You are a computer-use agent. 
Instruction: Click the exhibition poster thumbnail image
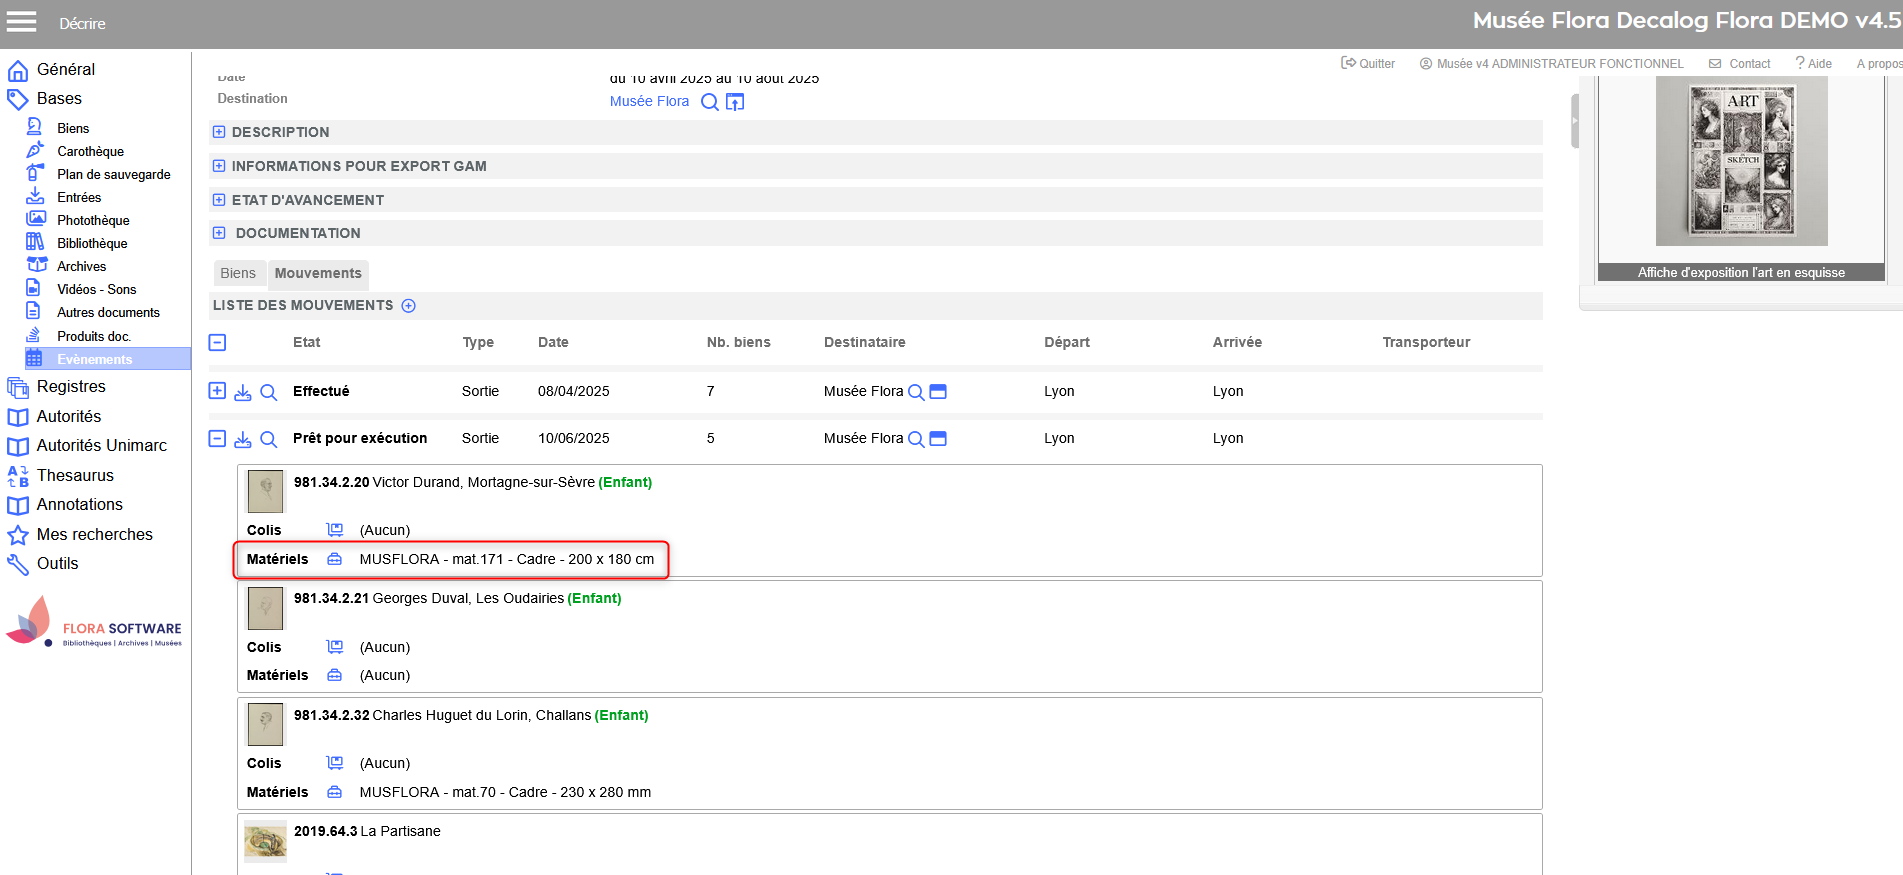1741,162
